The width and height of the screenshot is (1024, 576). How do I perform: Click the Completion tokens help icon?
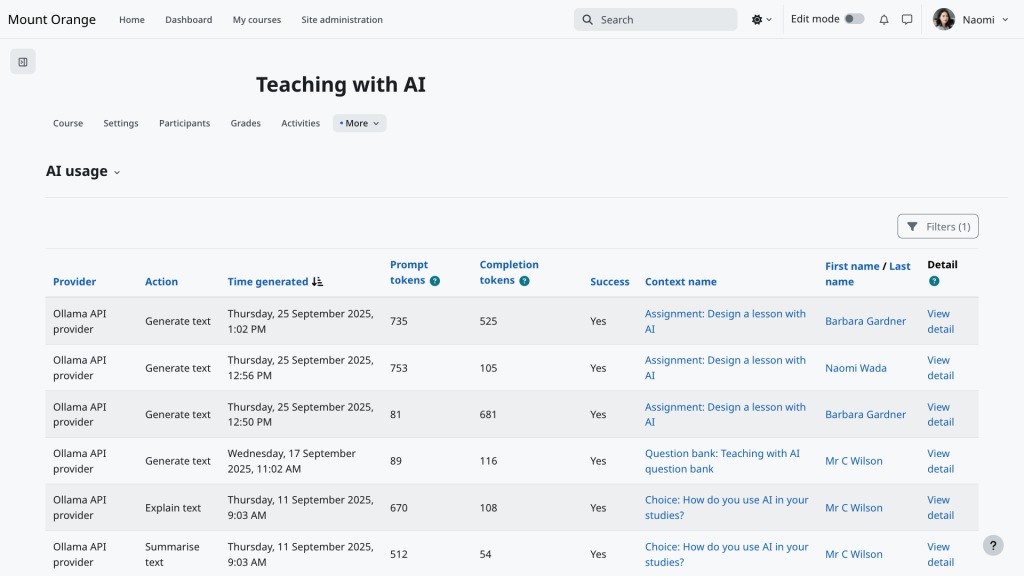pyautogui.click(x=524, y=281)
